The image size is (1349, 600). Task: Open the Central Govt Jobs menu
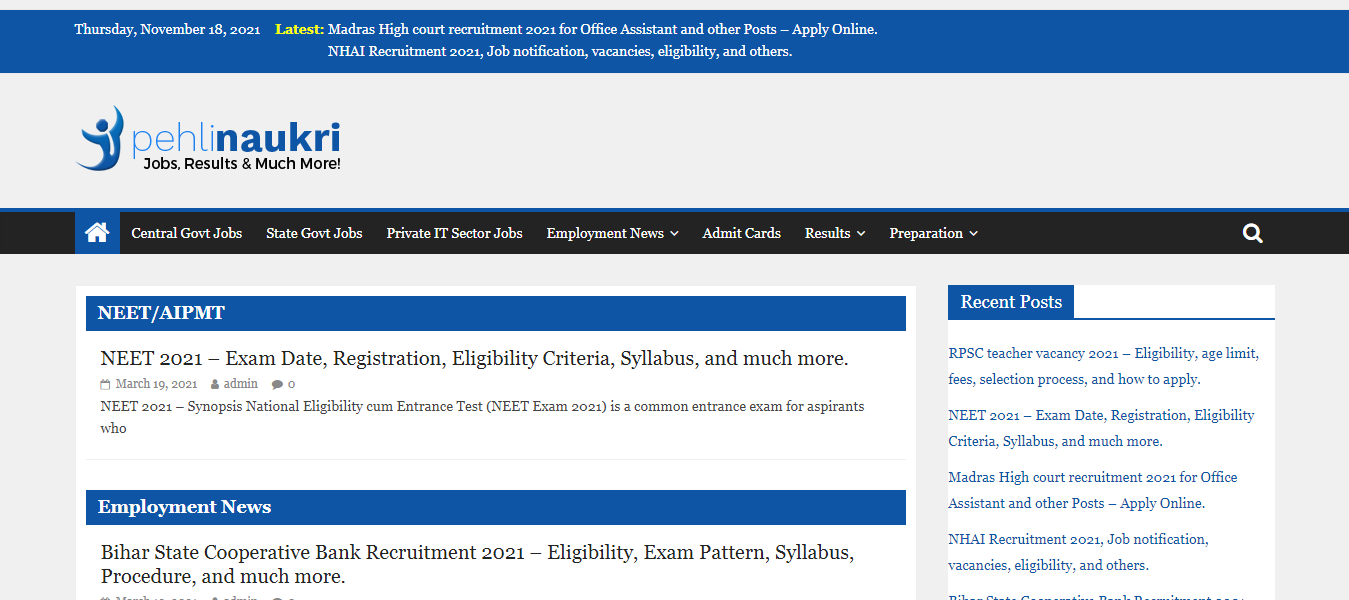pyautogui.click(x=187, y=233)
